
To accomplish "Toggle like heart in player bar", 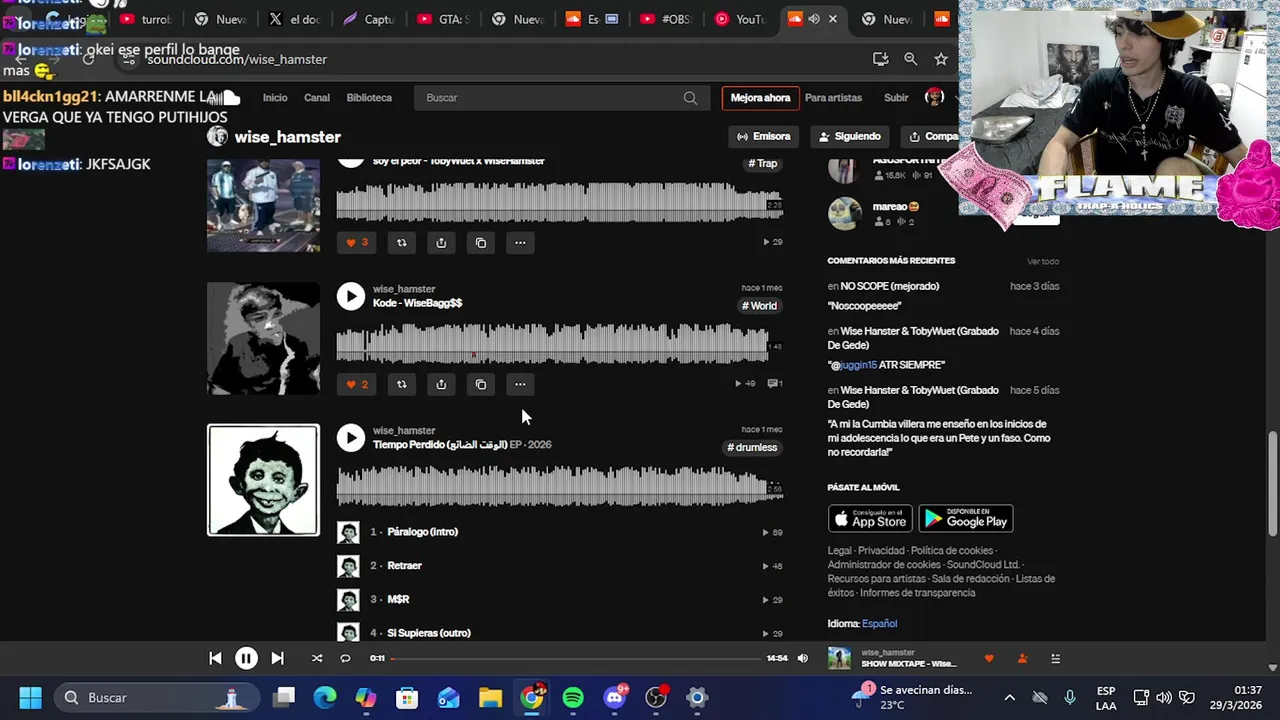I will click(x=989, y=658).
